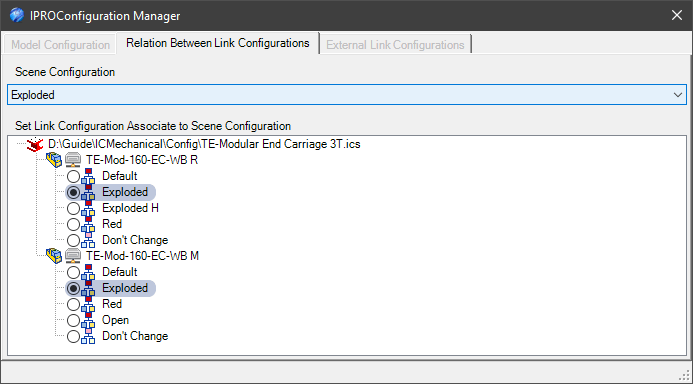Select Don't Change radio for TE-Mod-160-EC-WB M
Image resolution: width=693 pixels, height=384 pixels.
pos(73,336)
